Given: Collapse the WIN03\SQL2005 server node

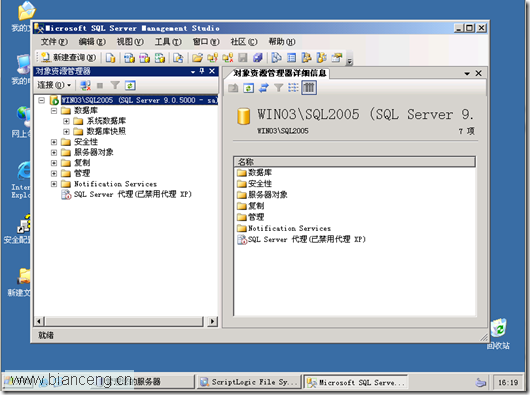Looking at the screenshot, I should tap(42, 100).
